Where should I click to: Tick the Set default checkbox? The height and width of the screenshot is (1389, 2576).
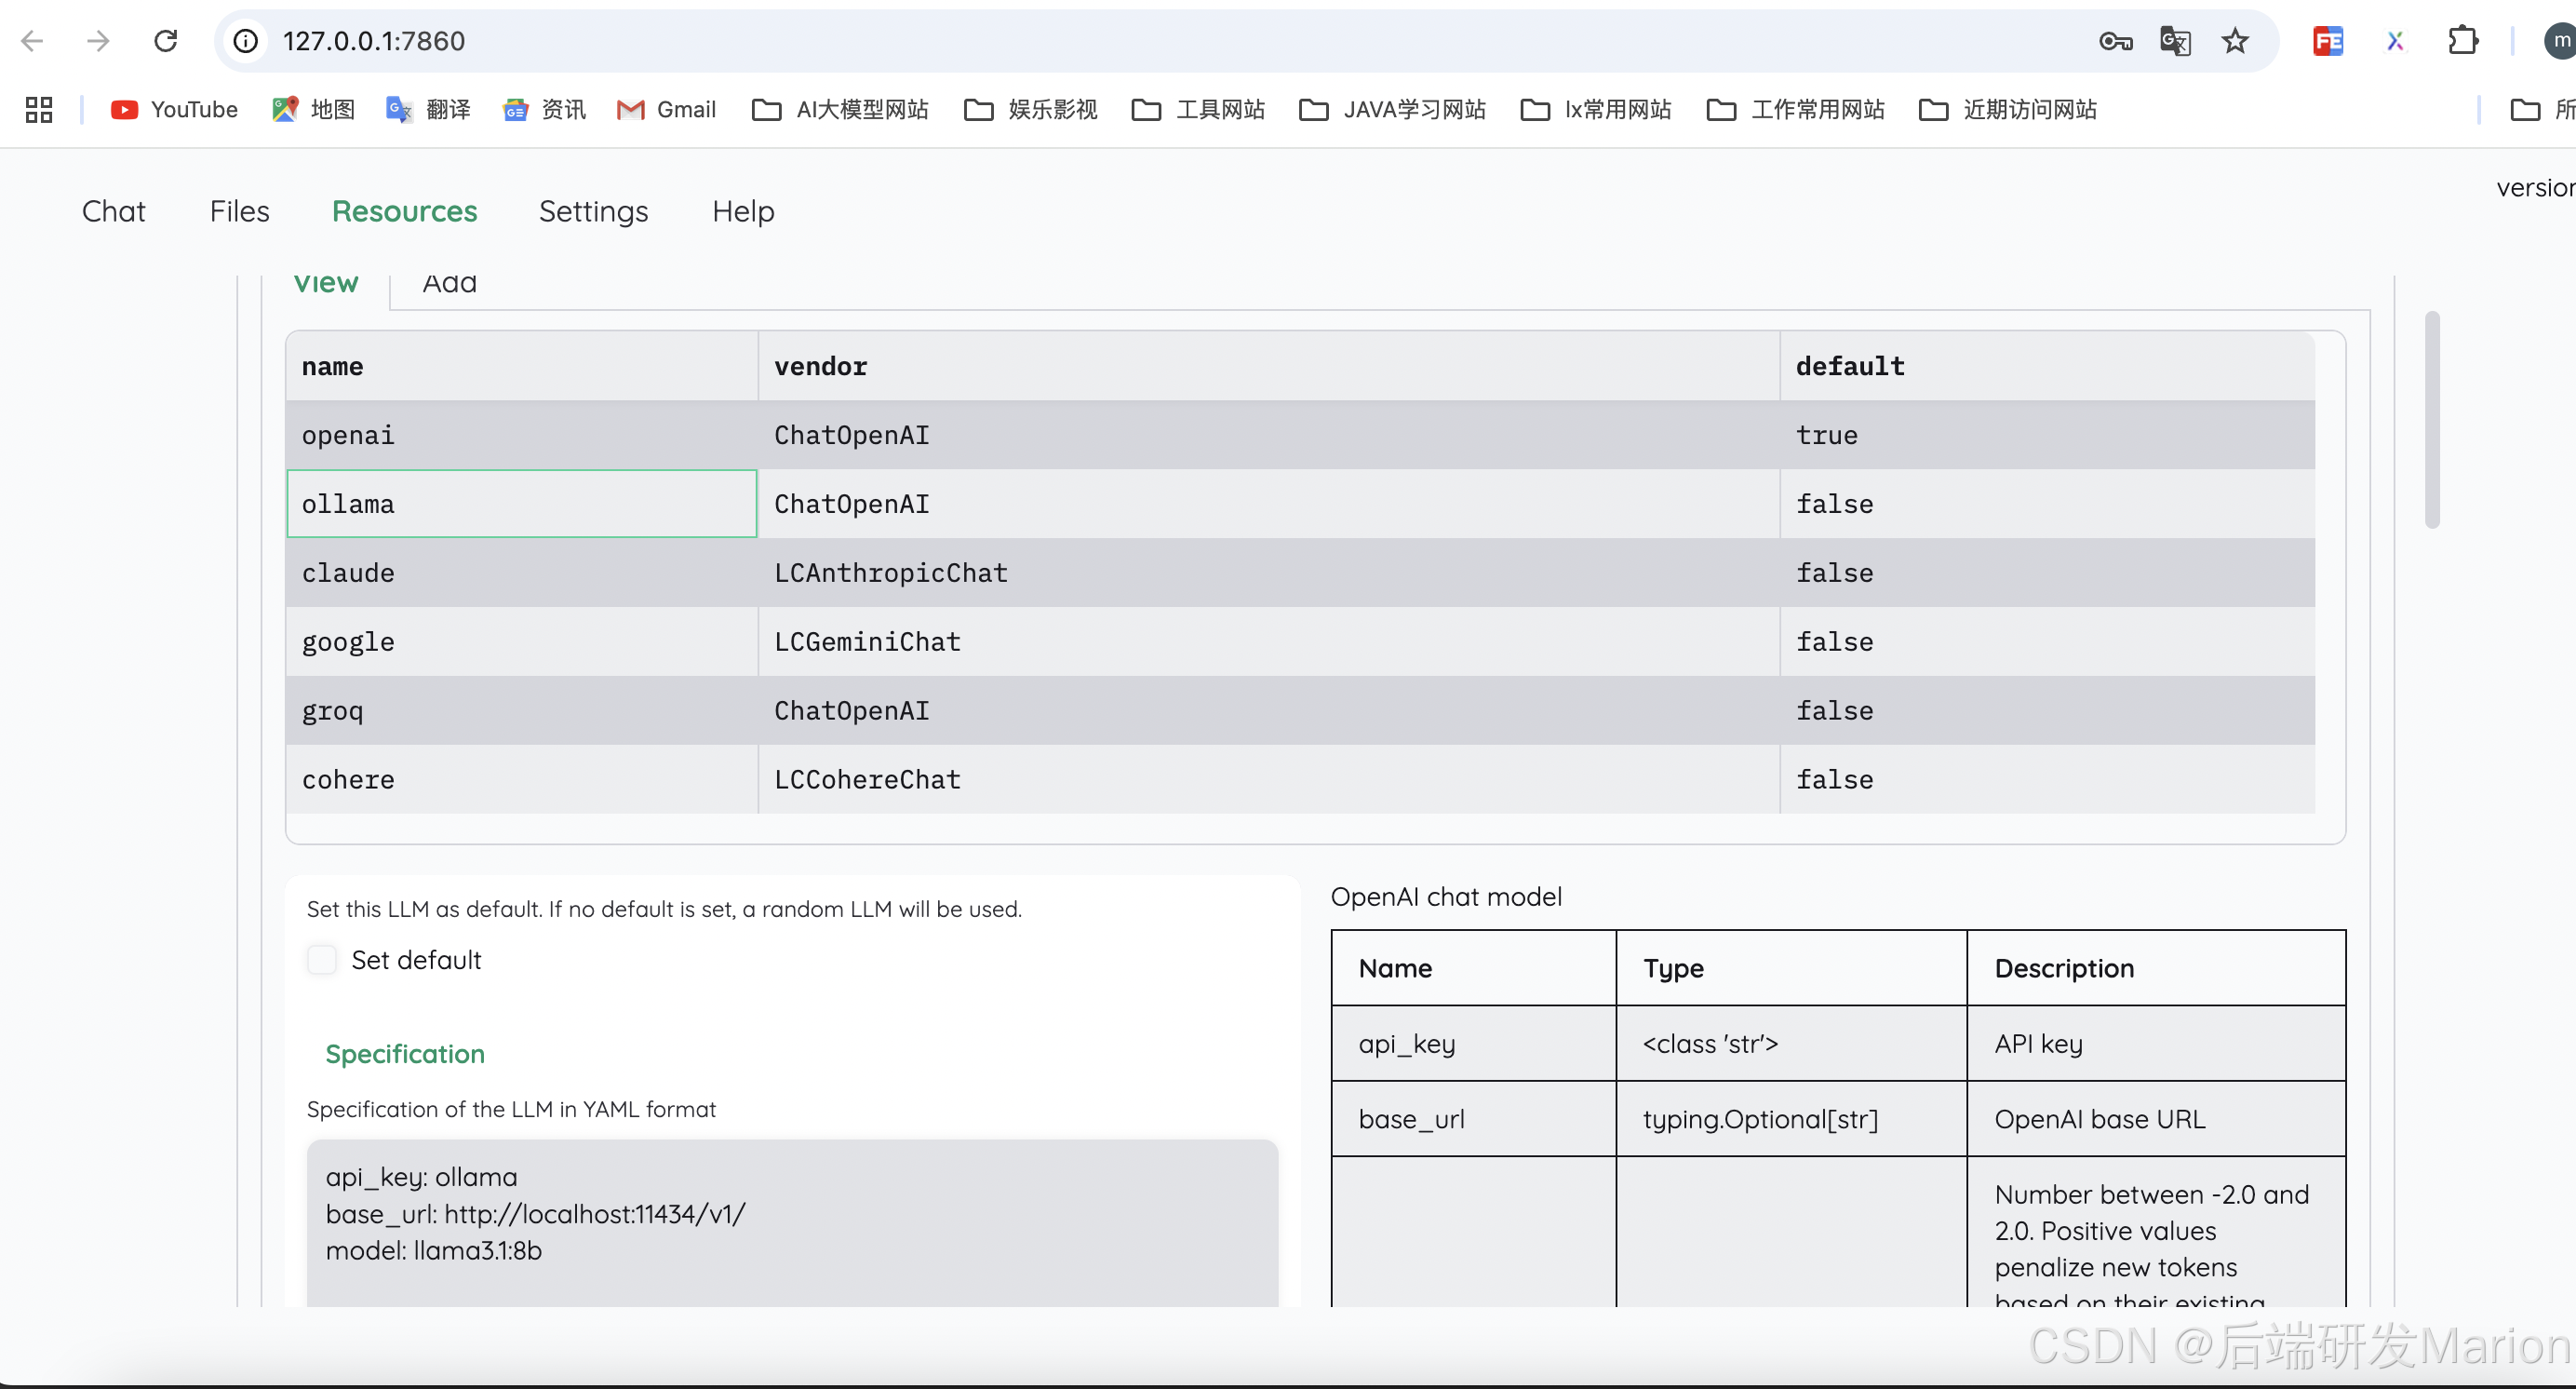pos(322,960)
